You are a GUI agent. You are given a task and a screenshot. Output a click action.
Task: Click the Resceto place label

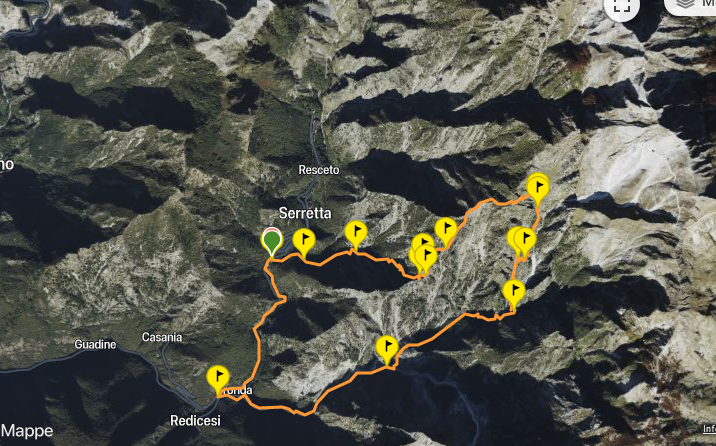tap(319, 170)
